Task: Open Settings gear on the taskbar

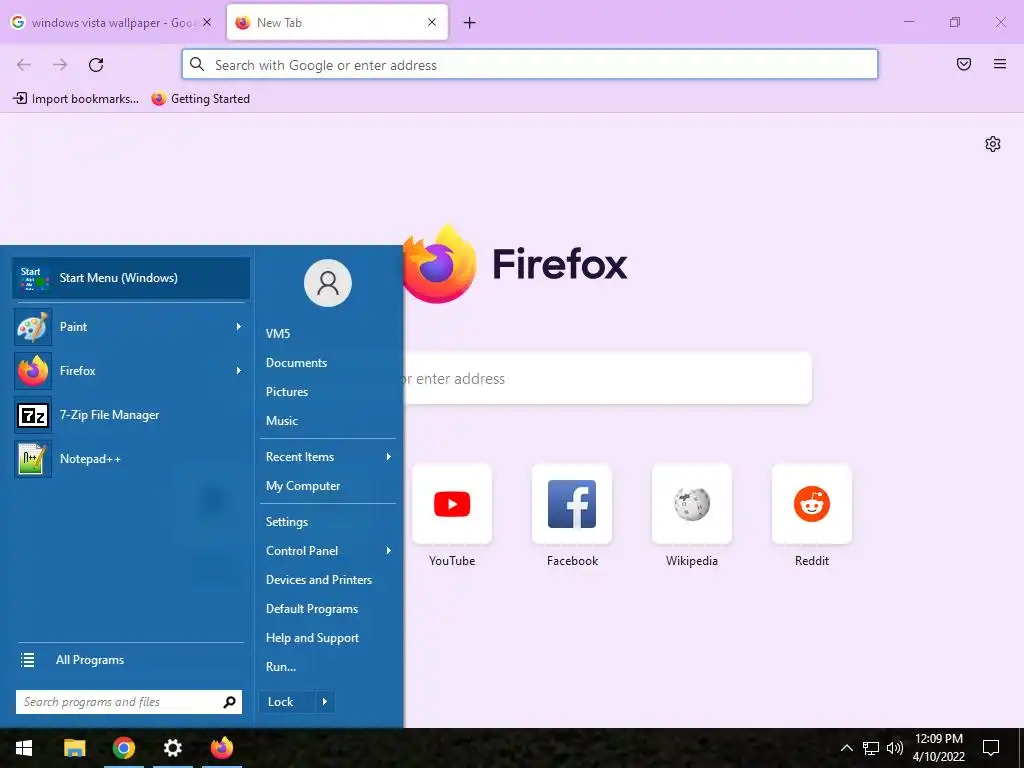Action: pyautogui.click(x=172, y=748)
